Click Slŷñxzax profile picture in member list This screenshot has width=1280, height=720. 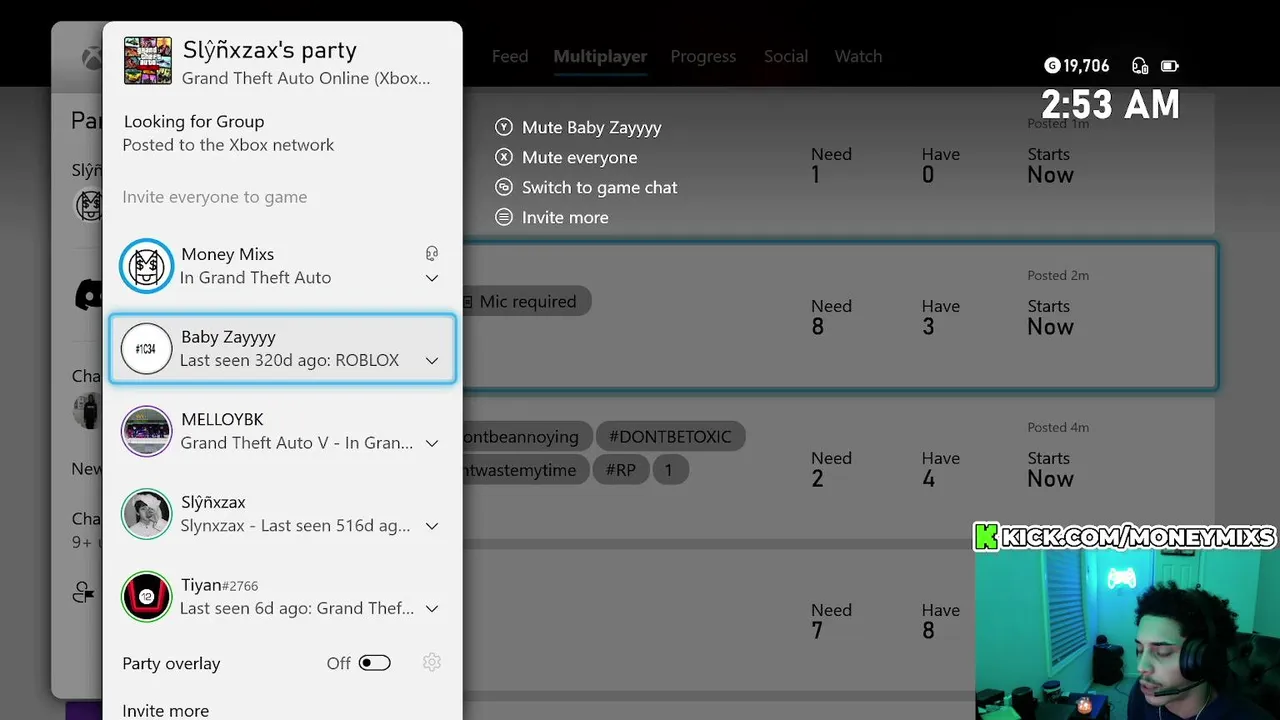pyautogui.click(x=146, y=514)
